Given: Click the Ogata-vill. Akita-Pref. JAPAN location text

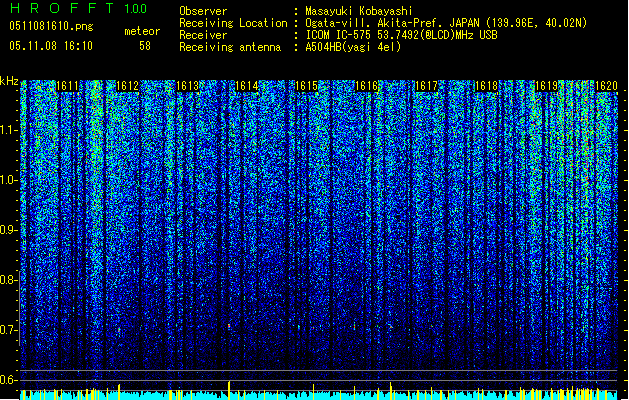Looking at the screenshot, I should click(446, 23).
